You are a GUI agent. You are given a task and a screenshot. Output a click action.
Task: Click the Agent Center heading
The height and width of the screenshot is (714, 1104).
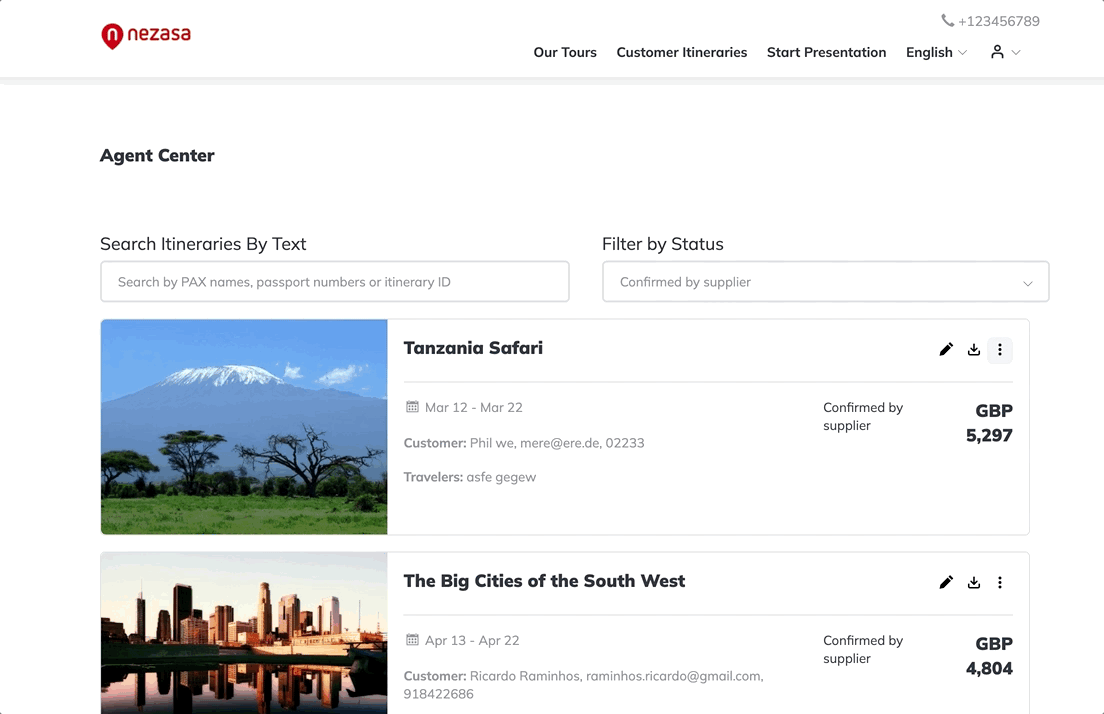pyautogui.click(x=157, y=156)
